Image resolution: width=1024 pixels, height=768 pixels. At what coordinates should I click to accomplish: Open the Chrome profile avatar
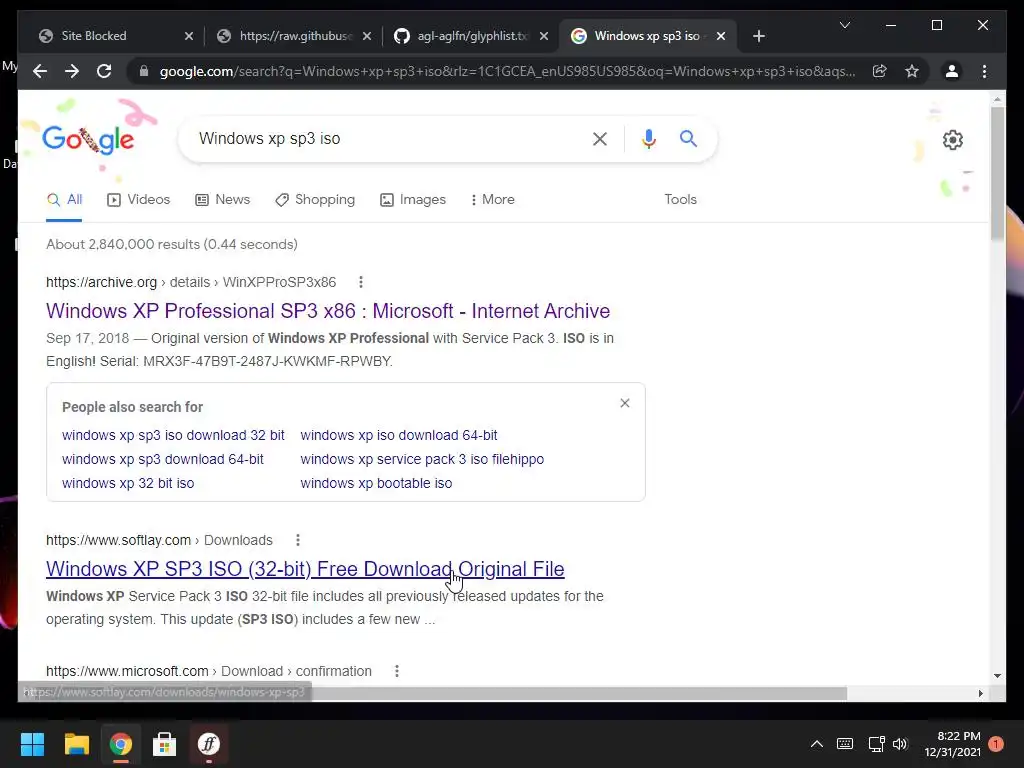pos(952,71)
